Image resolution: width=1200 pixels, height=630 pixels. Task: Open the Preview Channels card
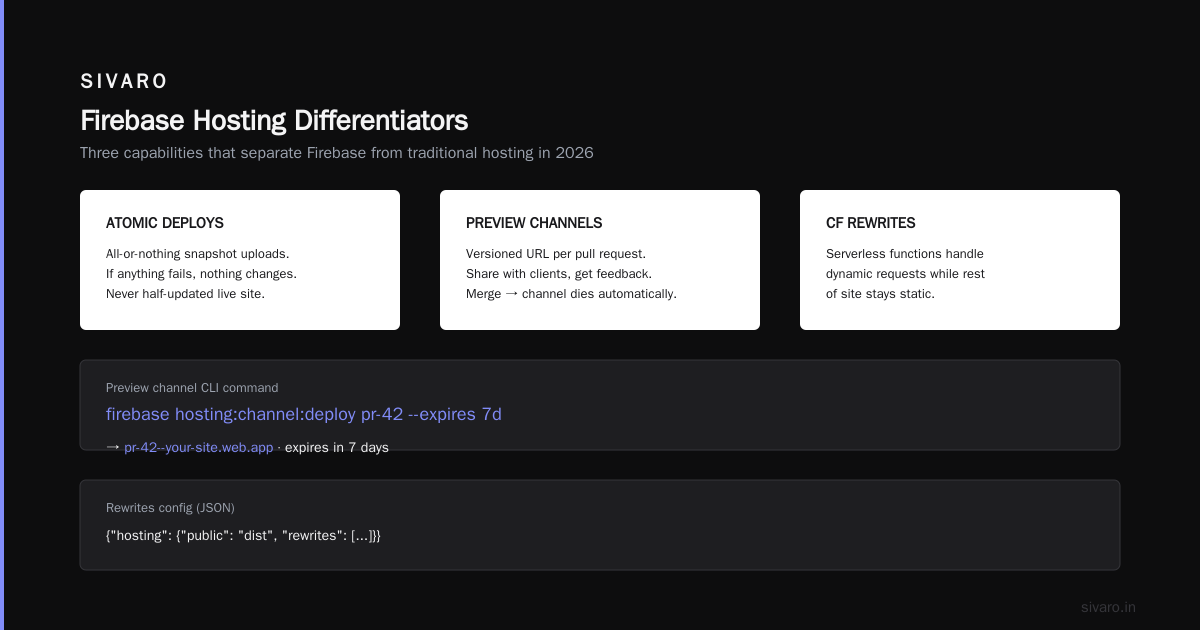(600, 260)
